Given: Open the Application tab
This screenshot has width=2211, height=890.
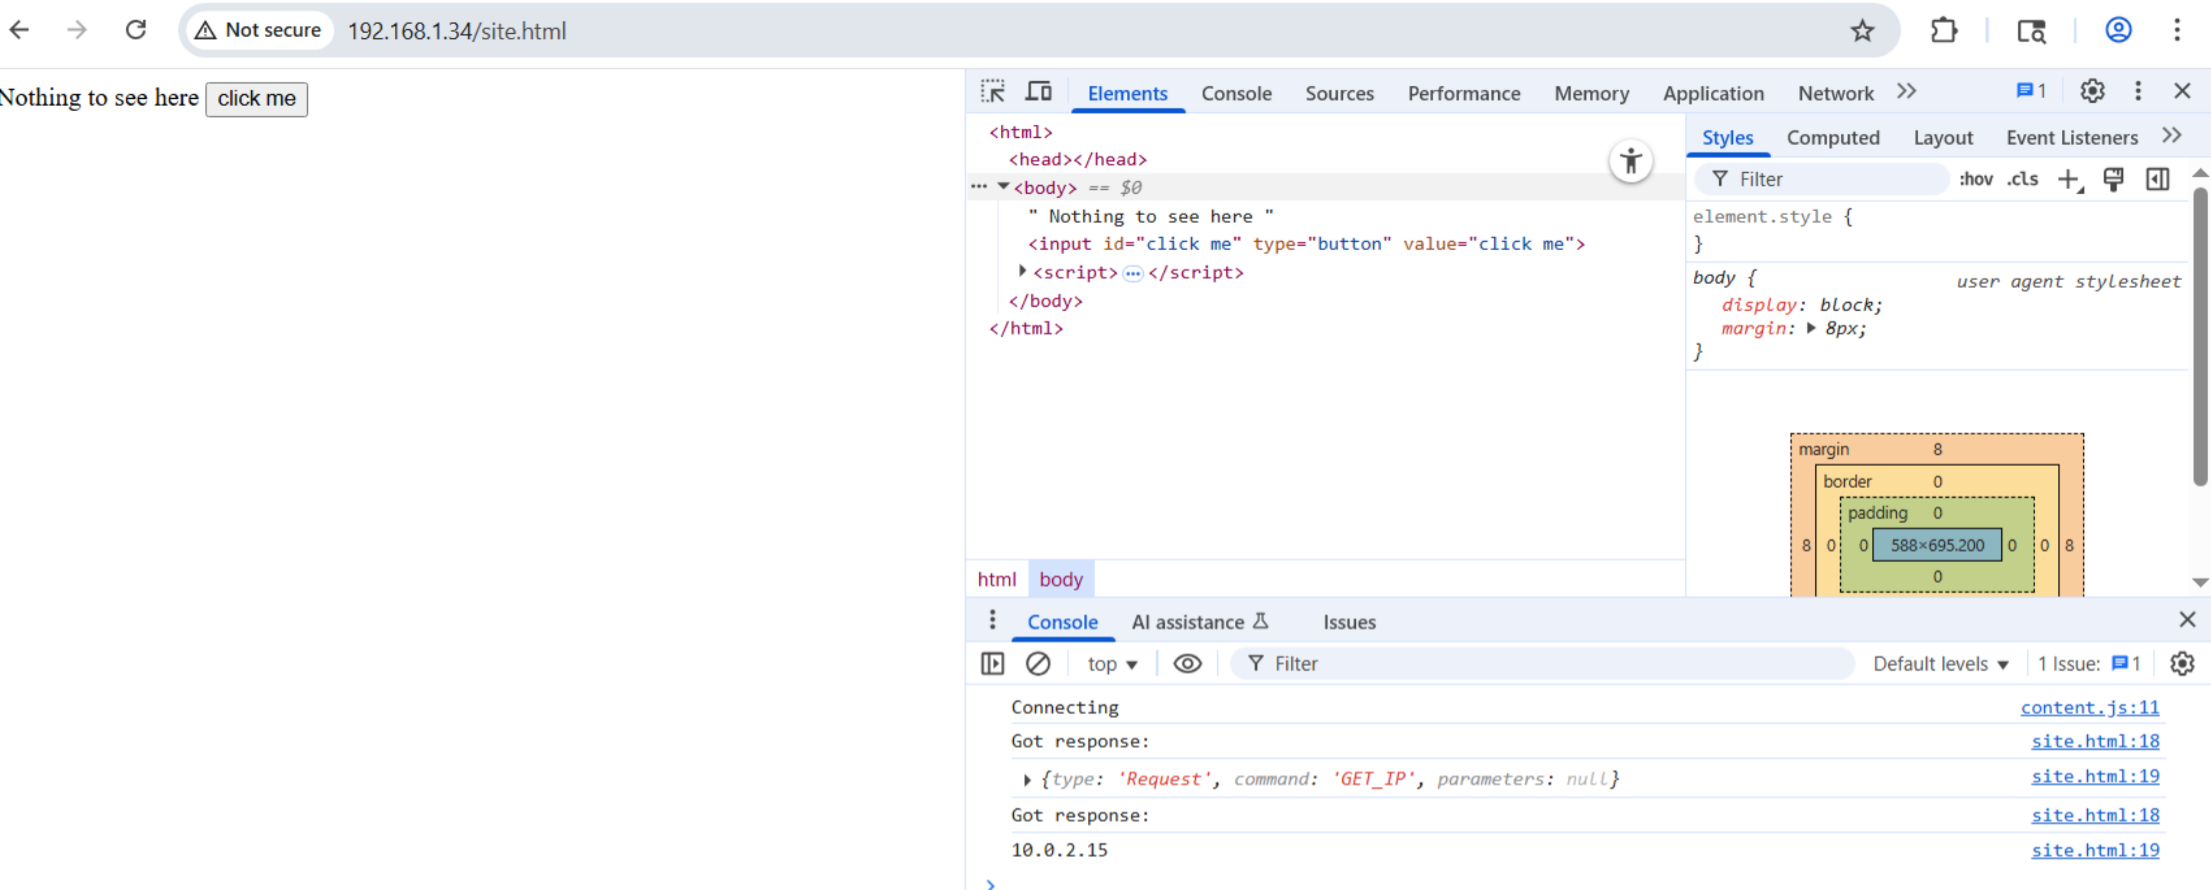Looking at the screenshot, I should (1713, 93).
